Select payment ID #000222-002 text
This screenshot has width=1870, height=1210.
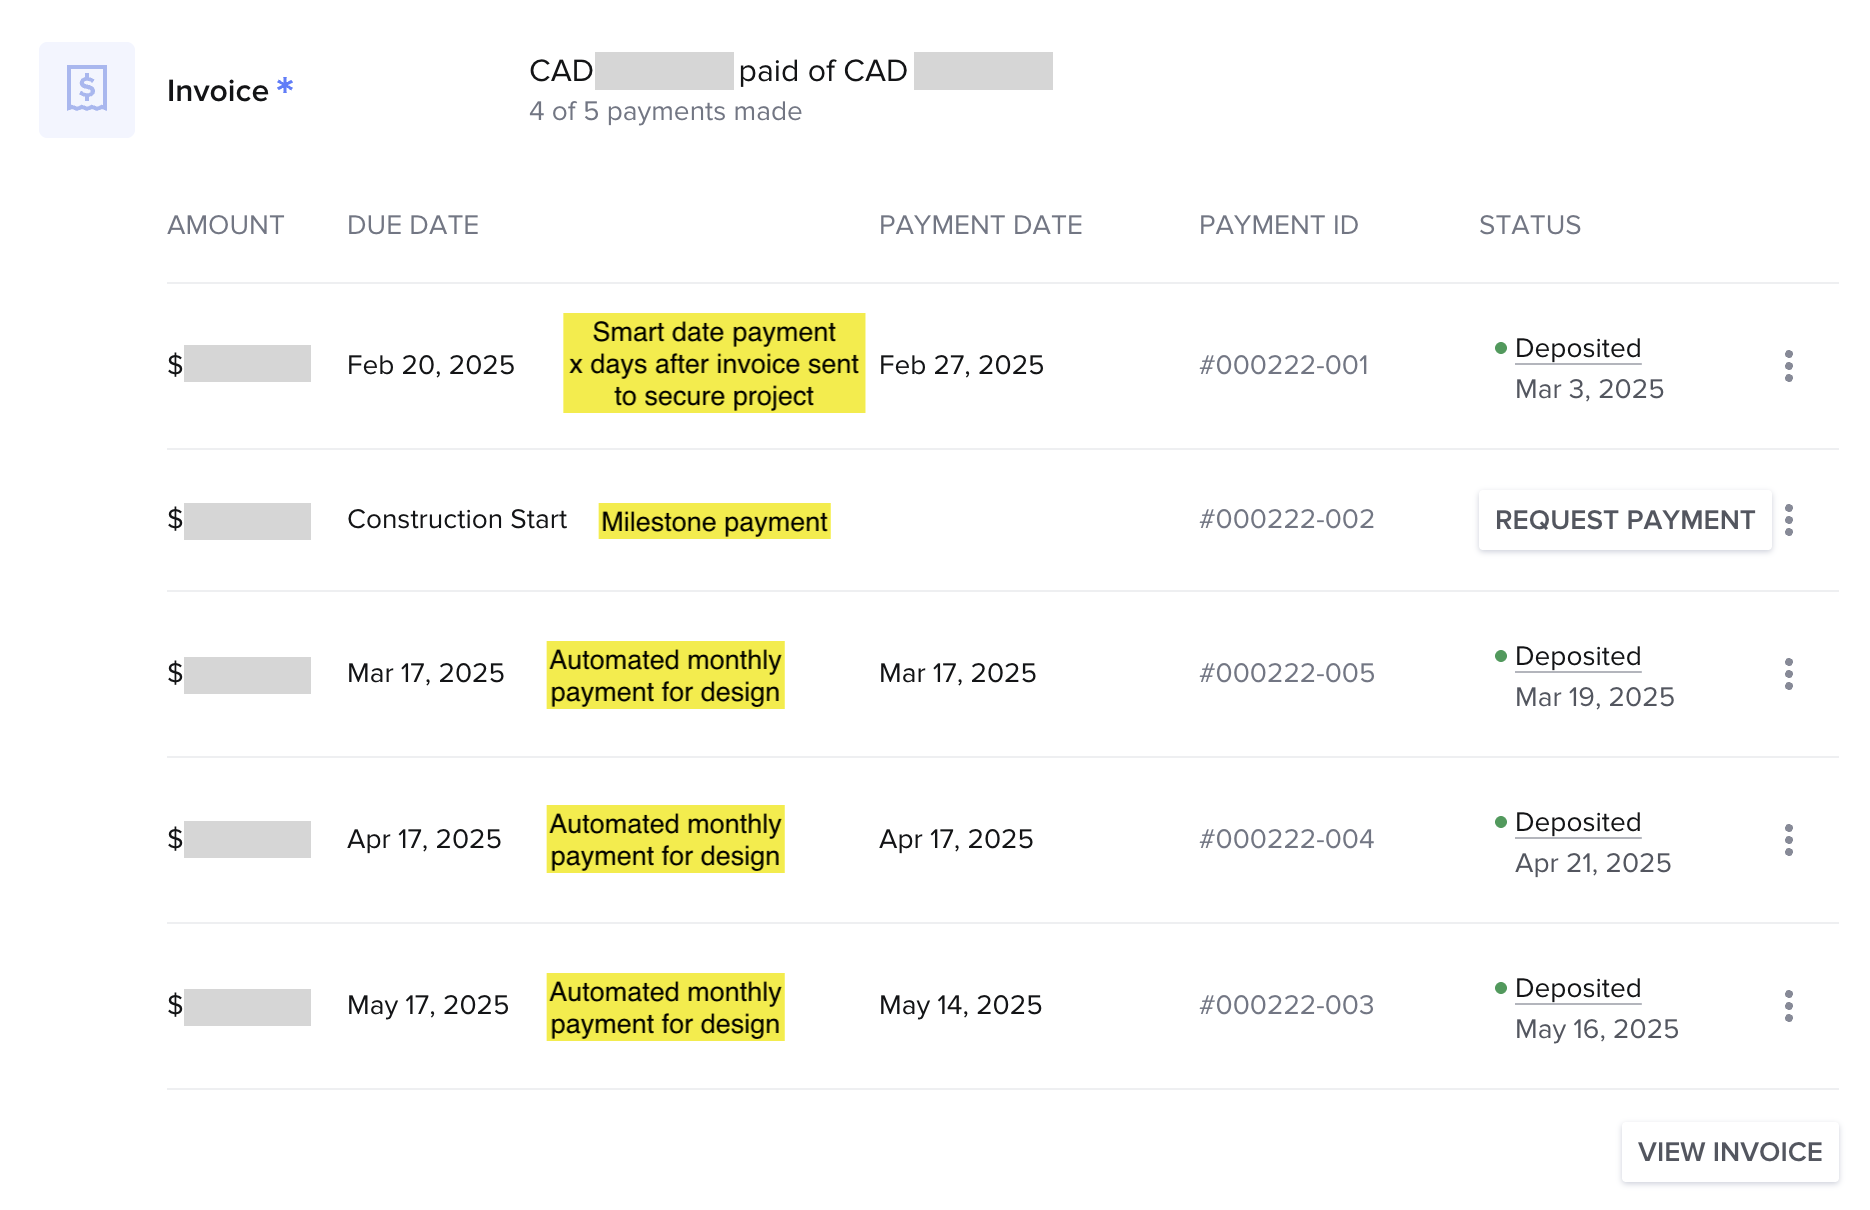(x=1287, y=519)
